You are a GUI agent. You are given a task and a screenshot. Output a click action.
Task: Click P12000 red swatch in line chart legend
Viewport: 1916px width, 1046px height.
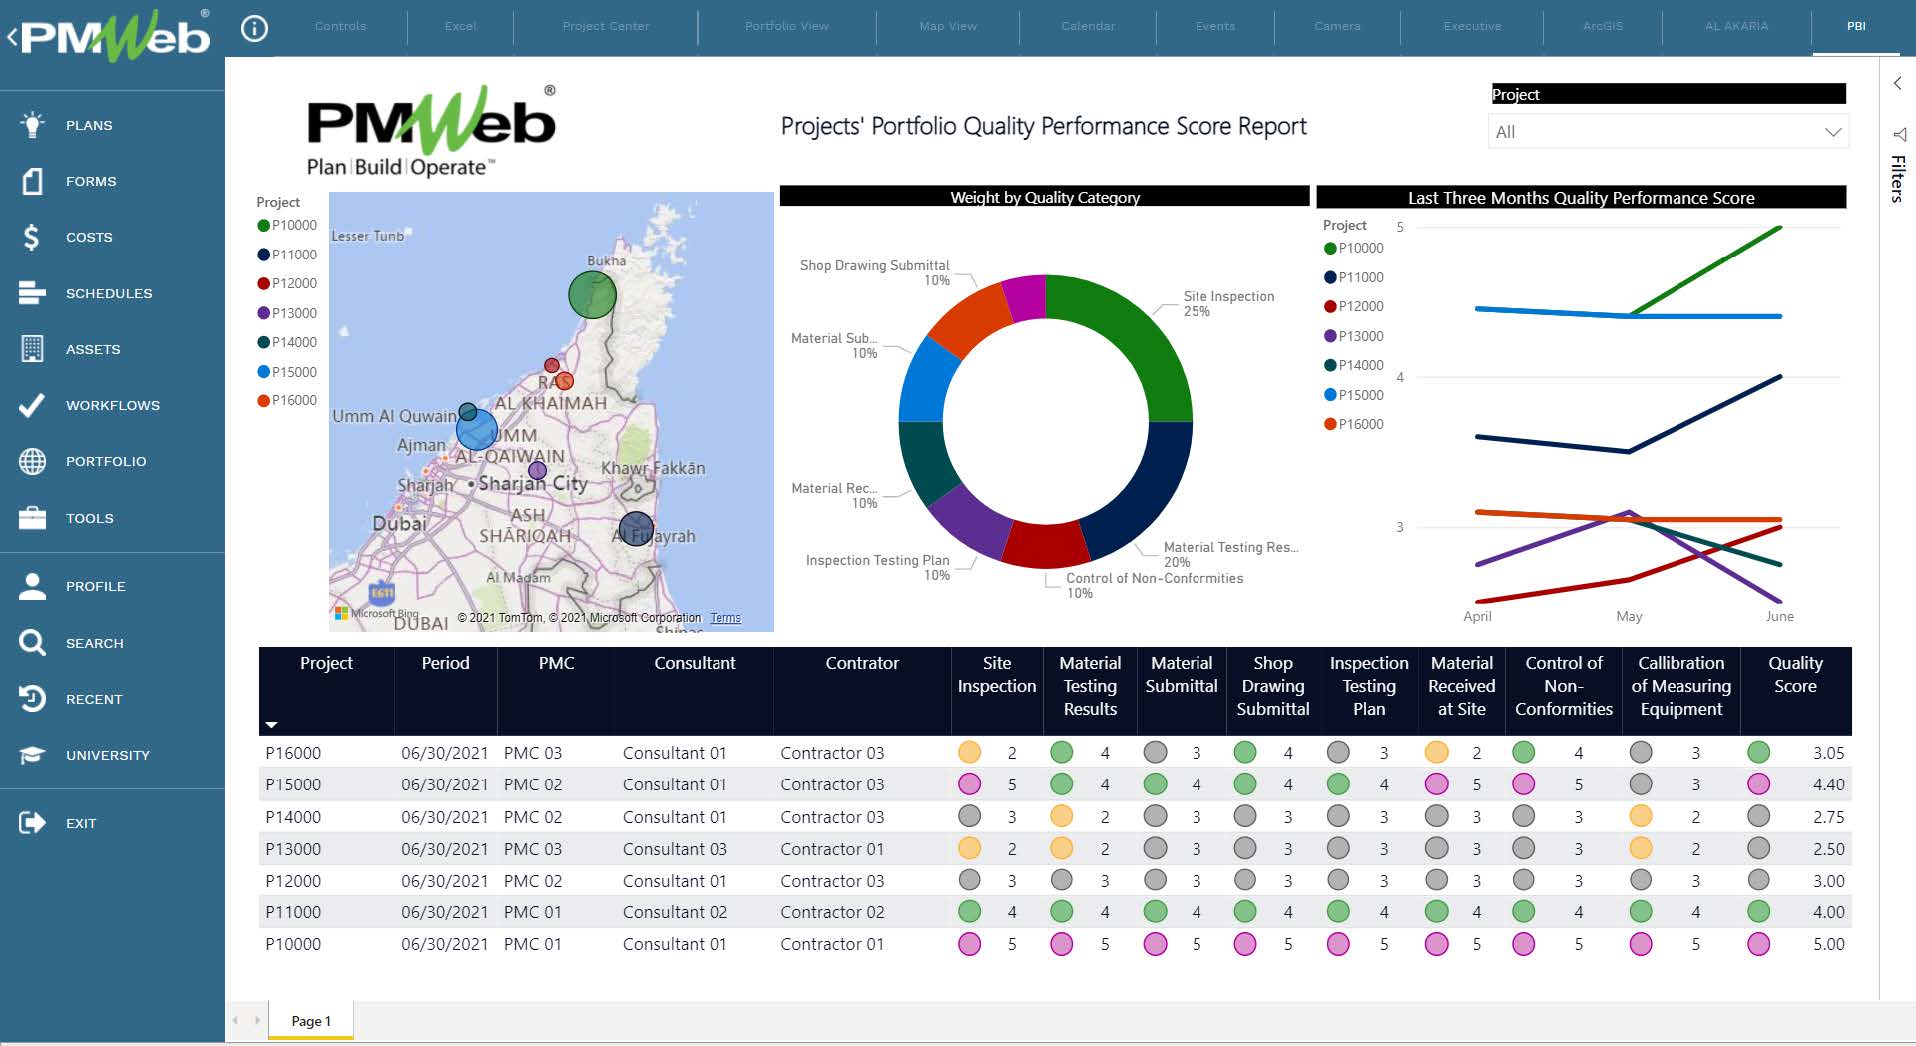coord(1330,307)
